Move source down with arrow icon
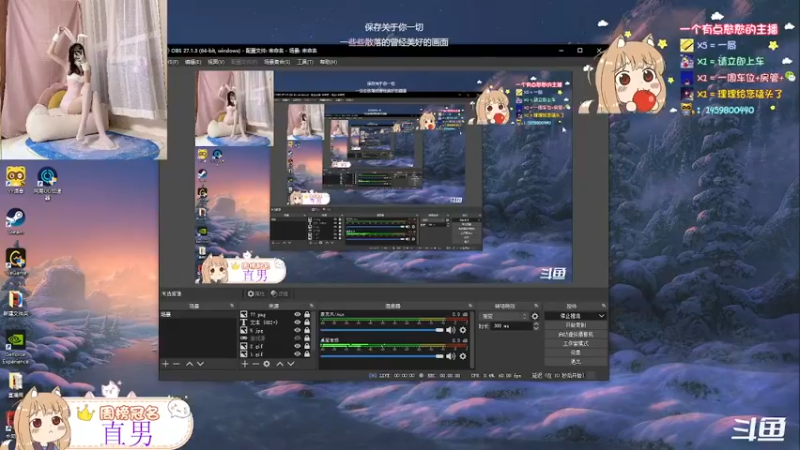Screen dimensions: 800x450 pos(291,364)
